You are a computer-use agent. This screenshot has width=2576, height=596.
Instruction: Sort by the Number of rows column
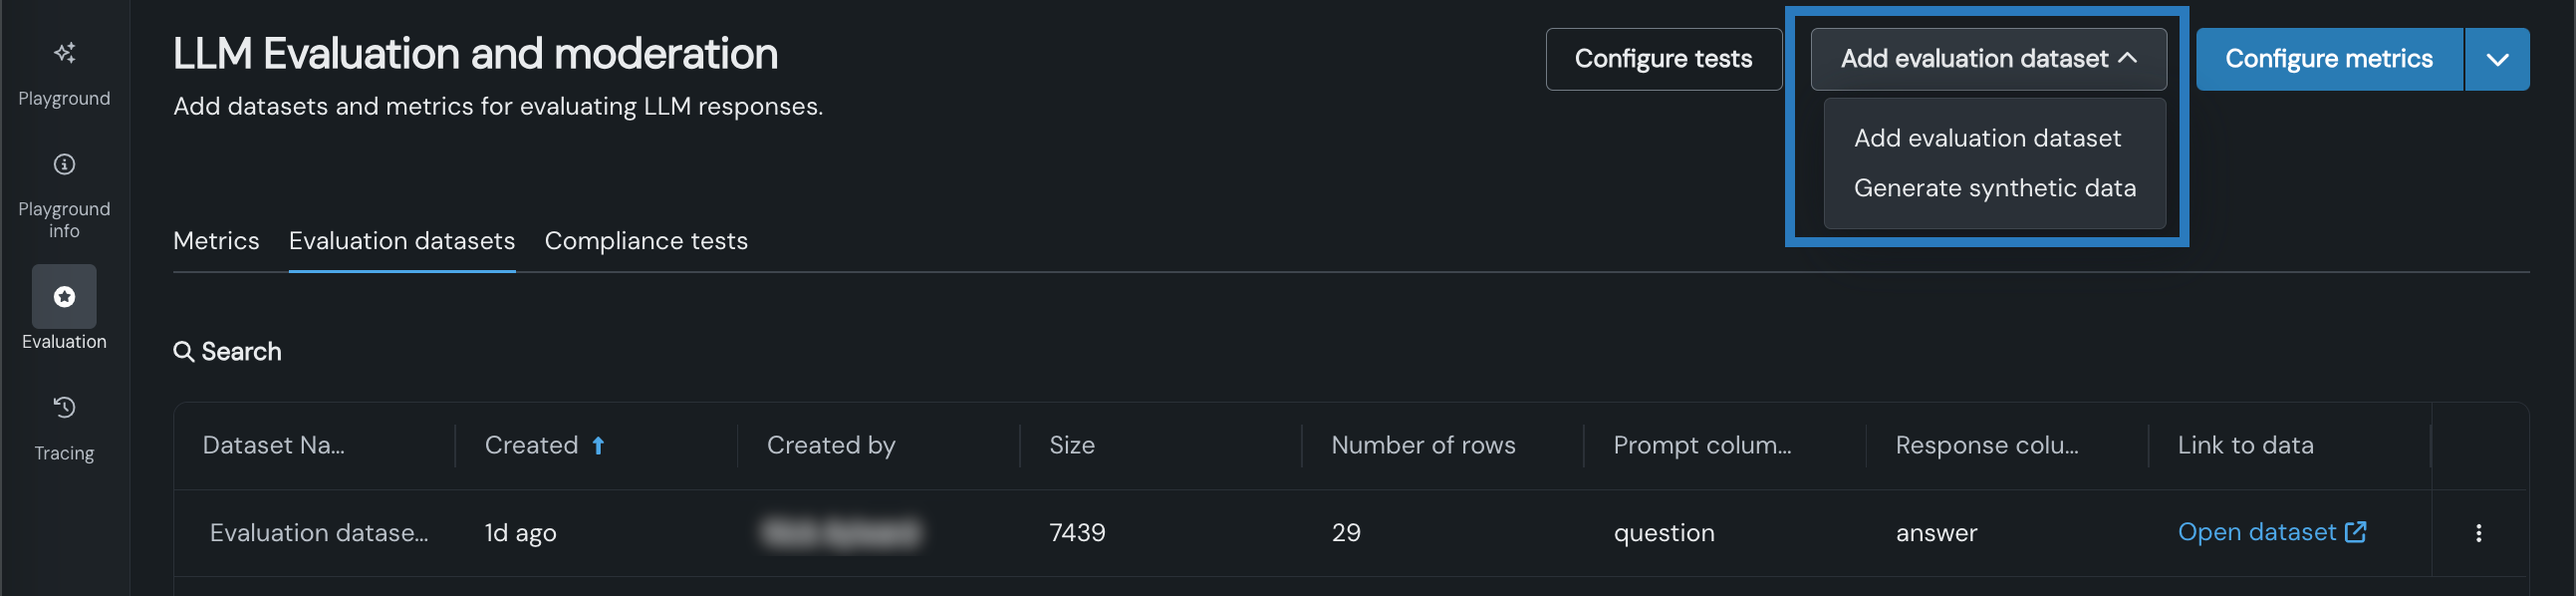[x=1423, y=446]
